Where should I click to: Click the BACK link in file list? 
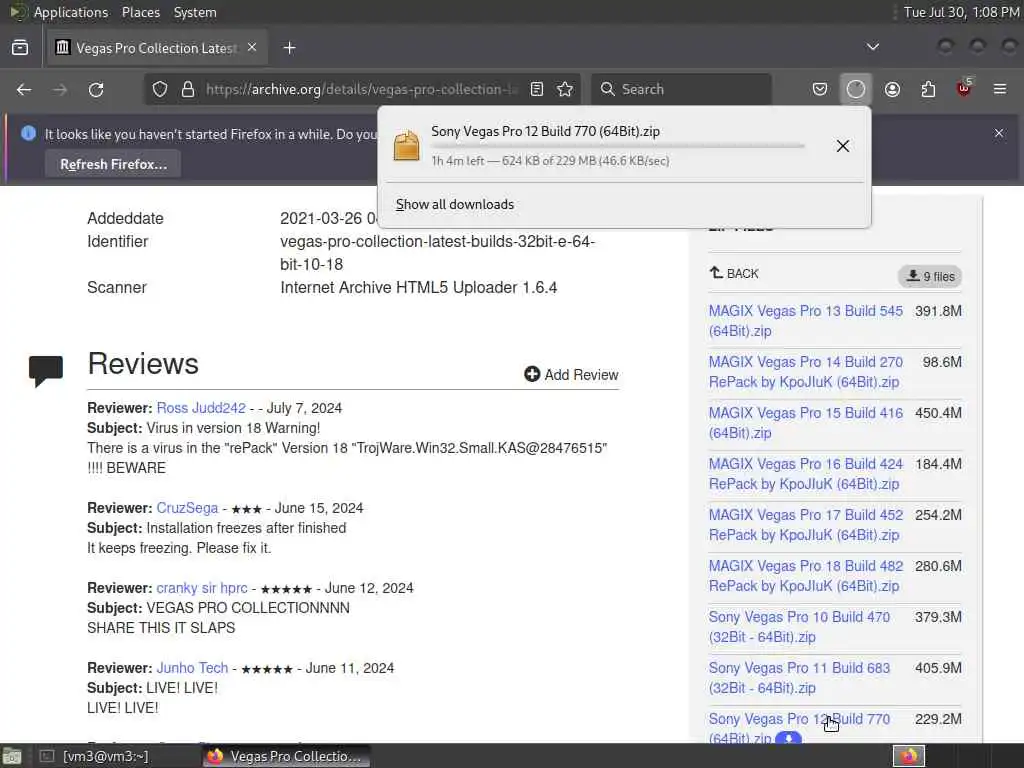click(734, 274)
